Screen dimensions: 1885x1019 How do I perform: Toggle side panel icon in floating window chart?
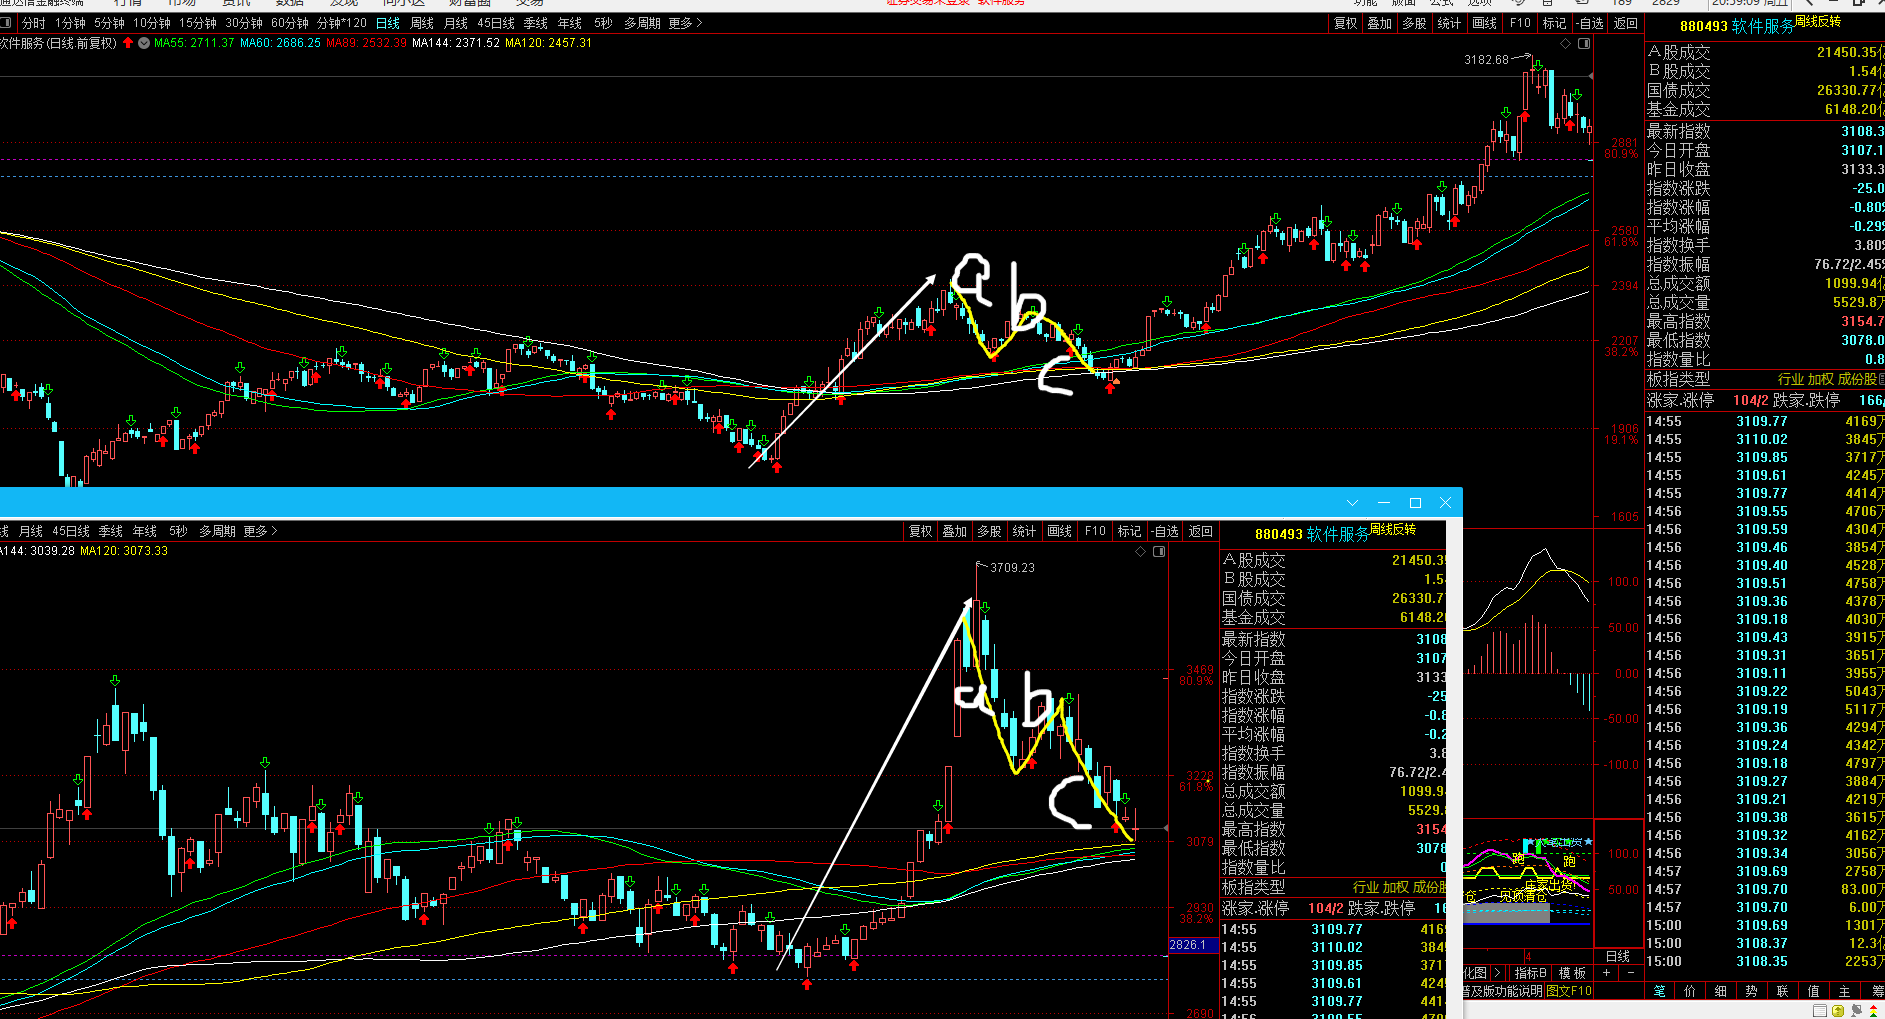click(1159, 551)
